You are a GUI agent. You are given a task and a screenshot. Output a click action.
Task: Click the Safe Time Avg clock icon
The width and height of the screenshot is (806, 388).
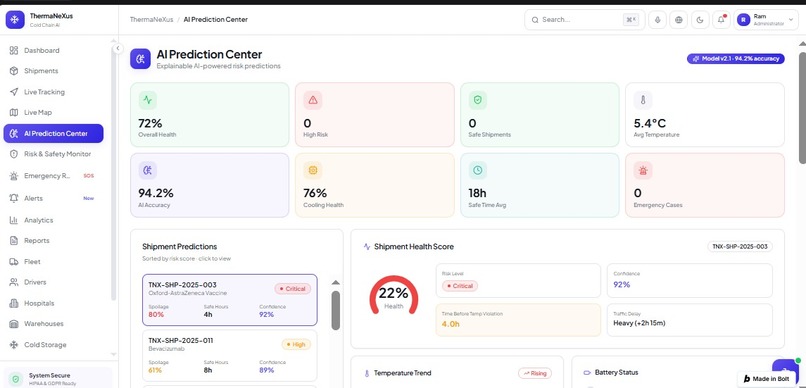pyautogui.click(x=478, y=170)
